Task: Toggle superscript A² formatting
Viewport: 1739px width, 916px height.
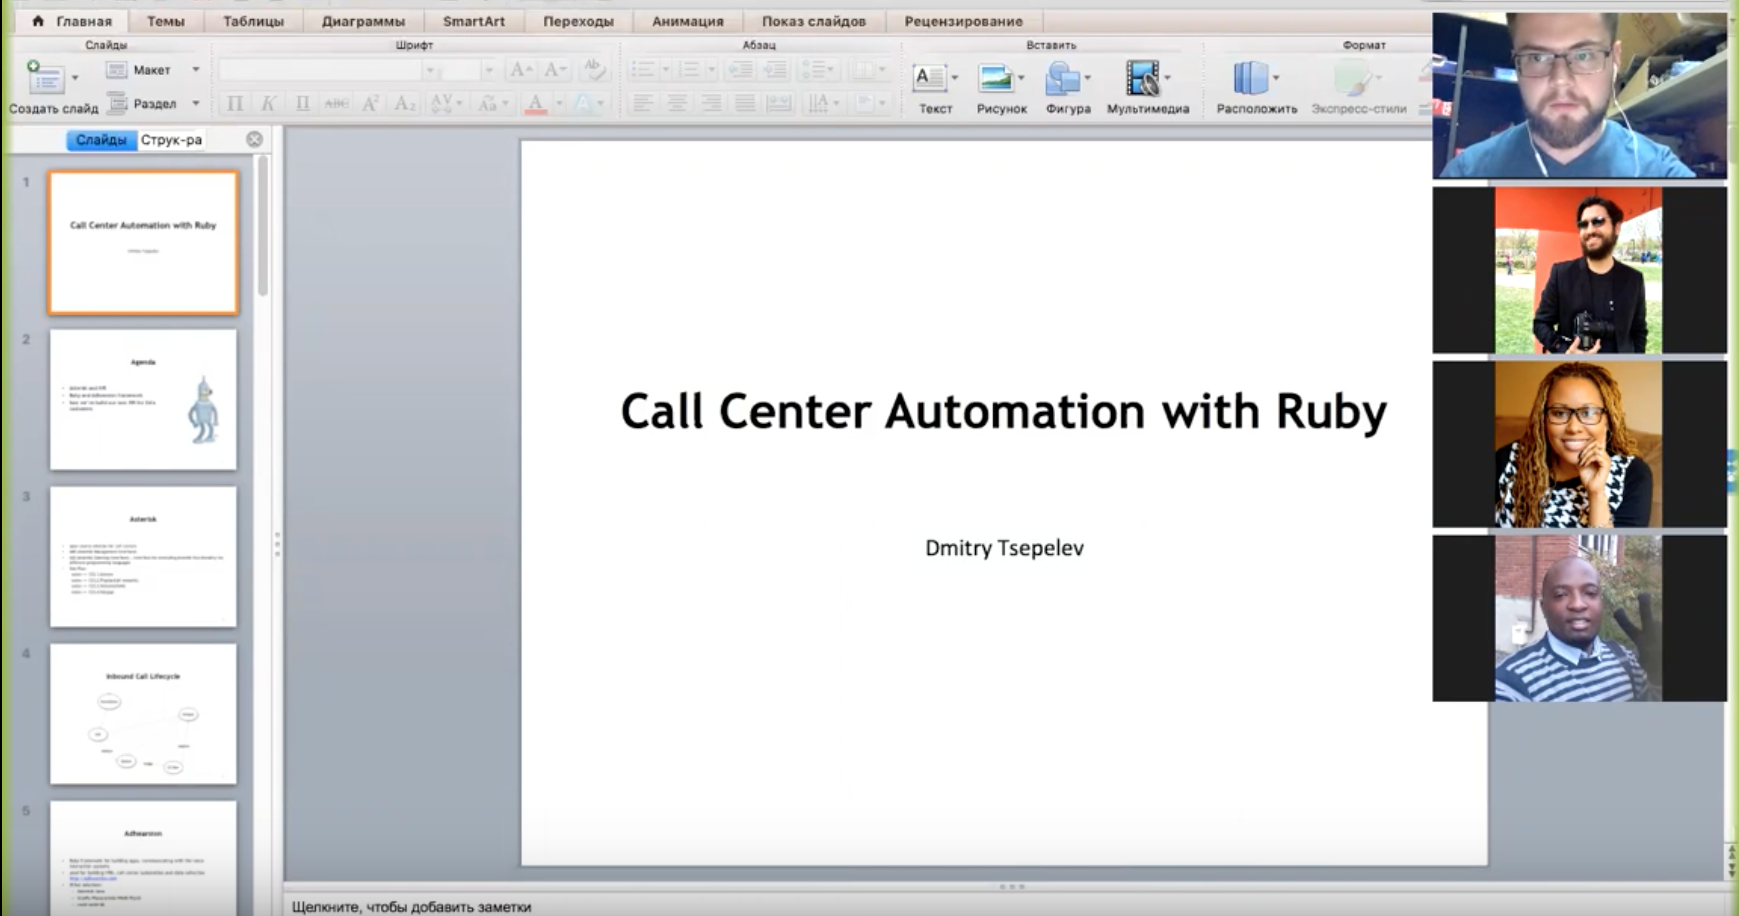Action: pos(370,103)
